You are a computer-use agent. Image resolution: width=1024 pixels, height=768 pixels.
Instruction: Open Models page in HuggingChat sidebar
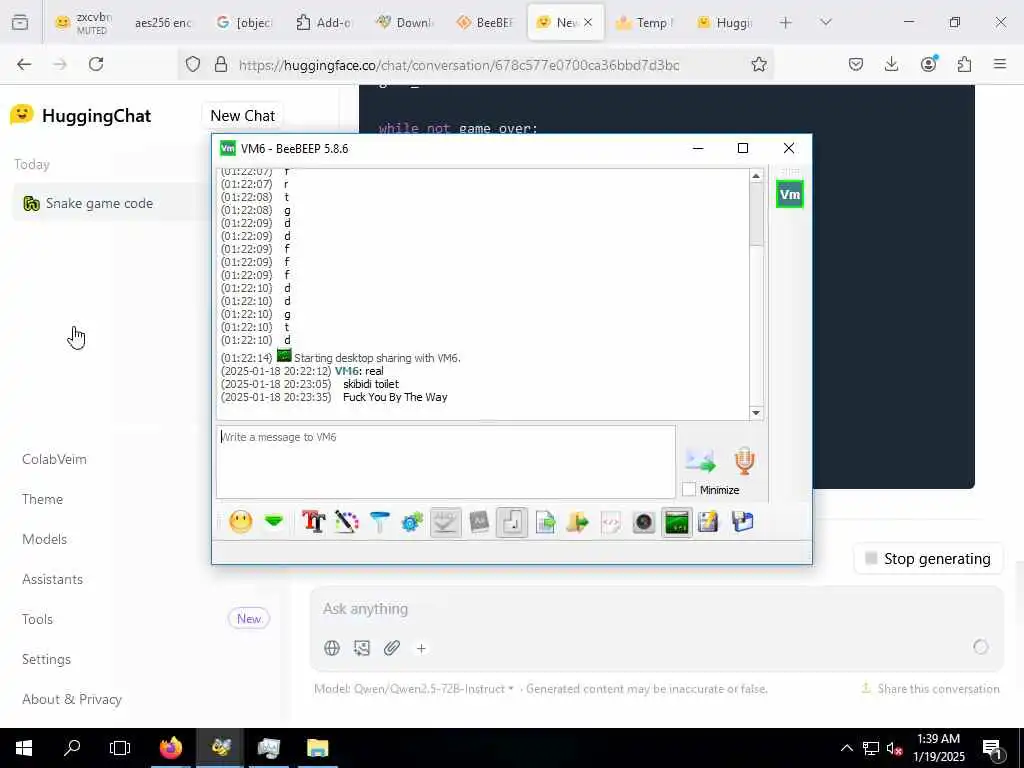pos(44,539)
